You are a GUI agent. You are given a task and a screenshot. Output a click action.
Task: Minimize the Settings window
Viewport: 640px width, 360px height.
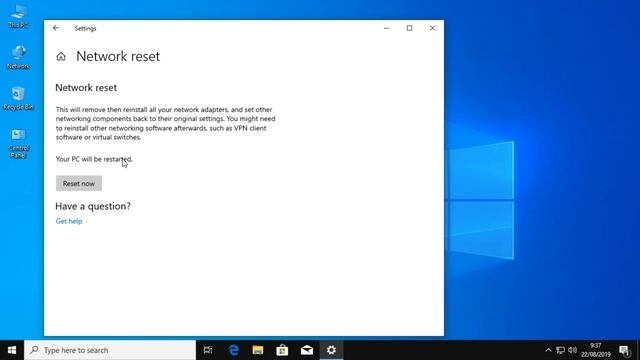click(387, 28)
